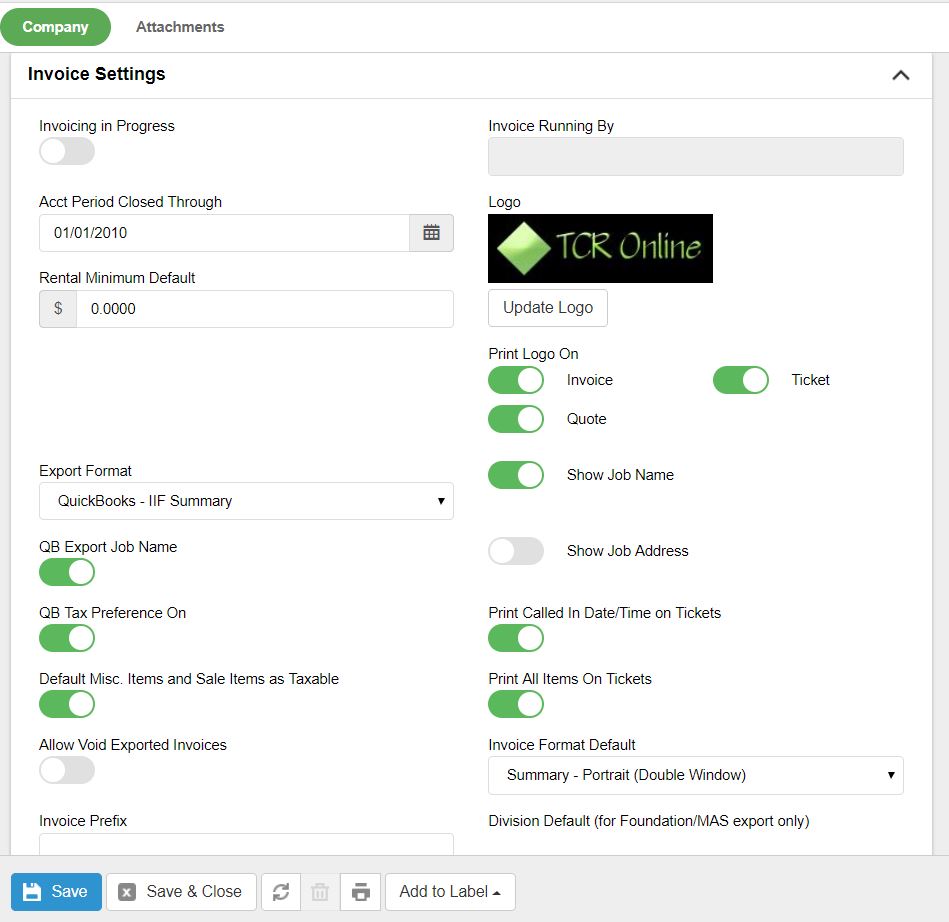Viewport: 949px width, 922px height.
Task: Toggle Allow Void Exported Invoices on
Action: point(67,770)
